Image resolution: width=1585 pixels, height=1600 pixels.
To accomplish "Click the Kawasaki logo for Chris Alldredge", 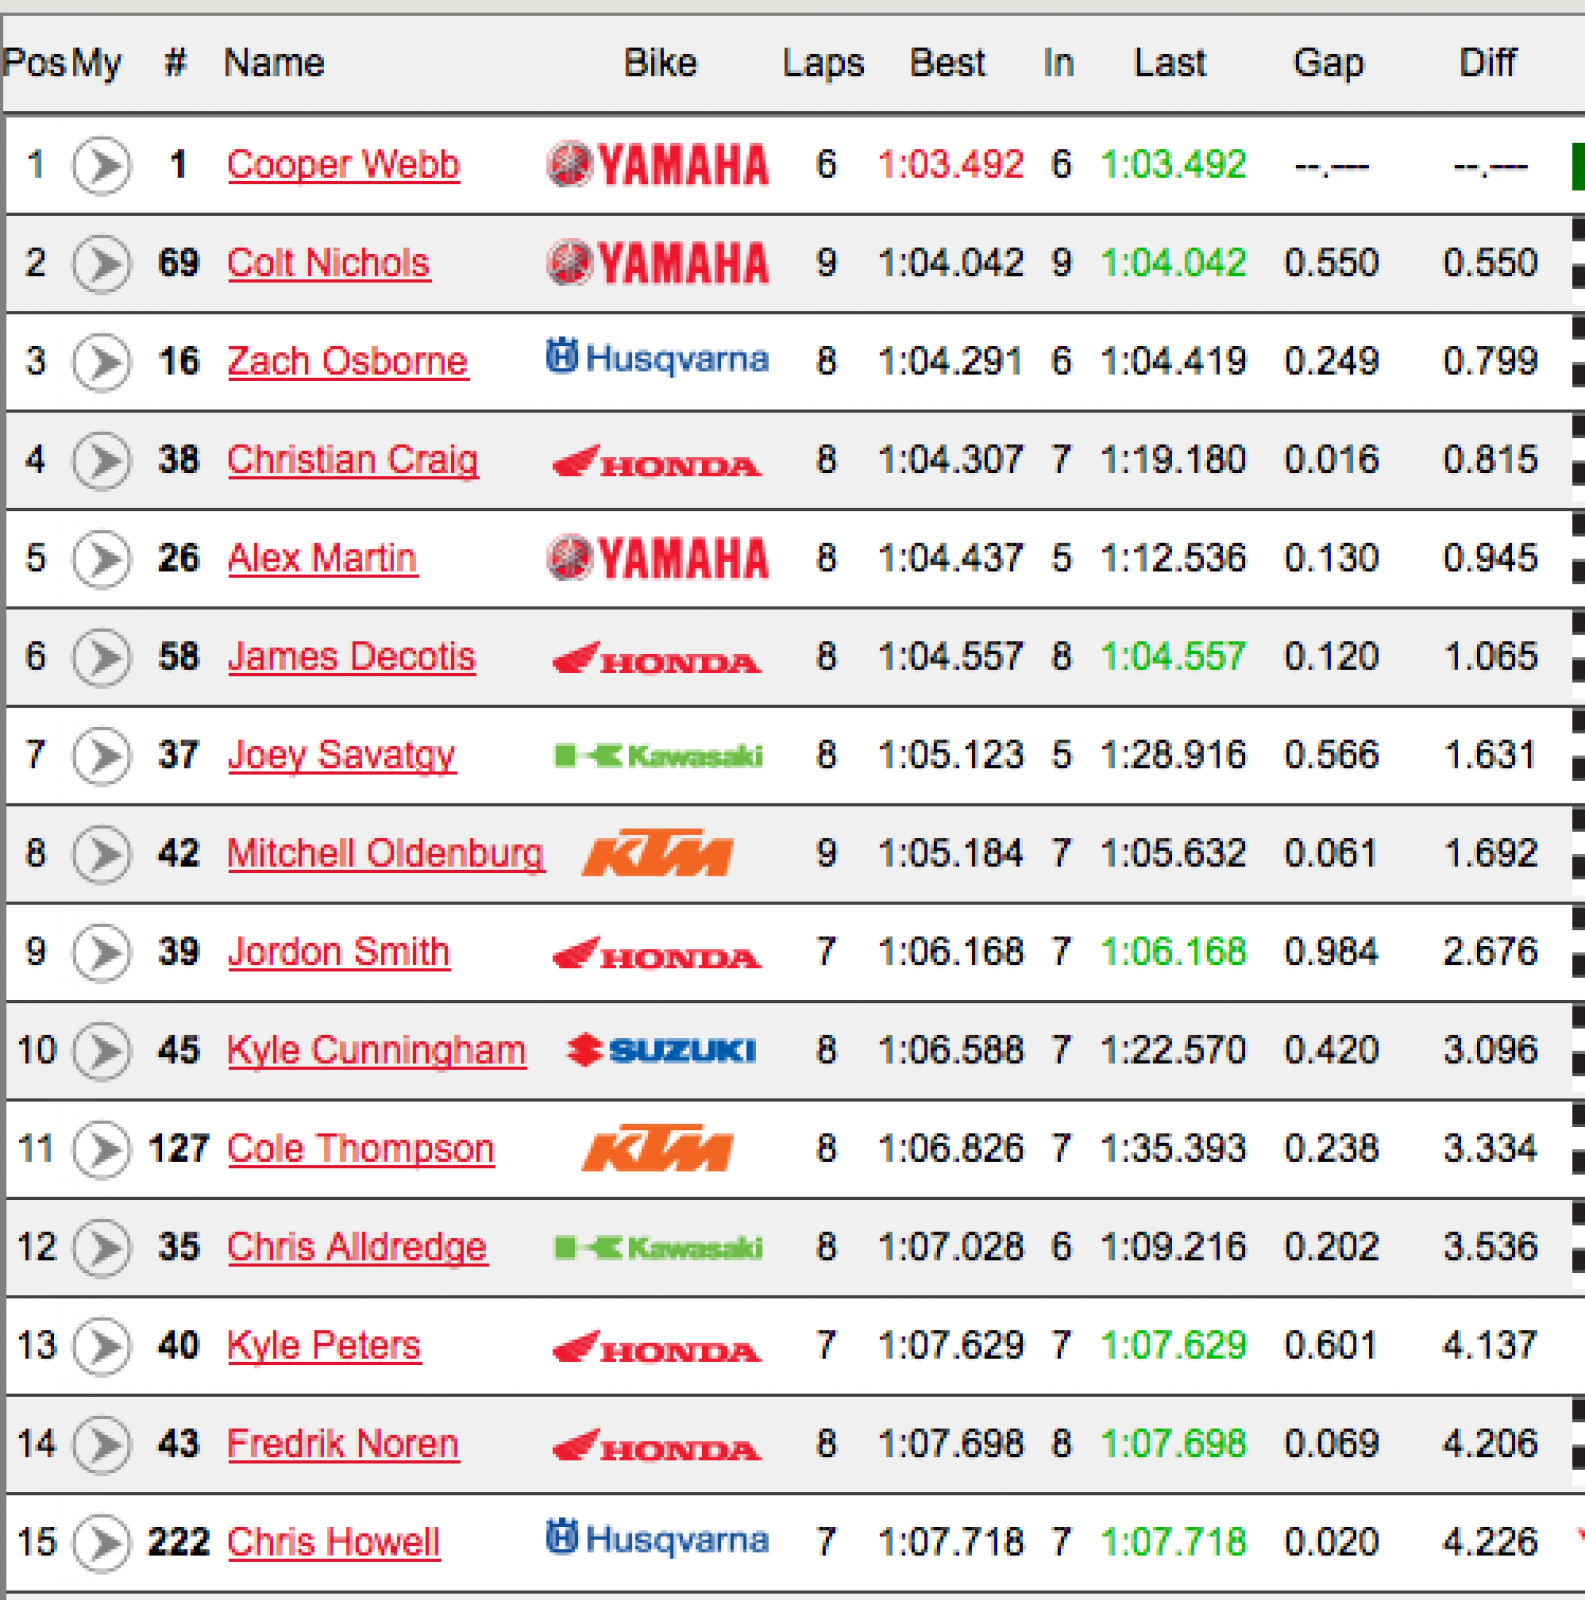I will pyautogui.click(x=658, y=1247).
